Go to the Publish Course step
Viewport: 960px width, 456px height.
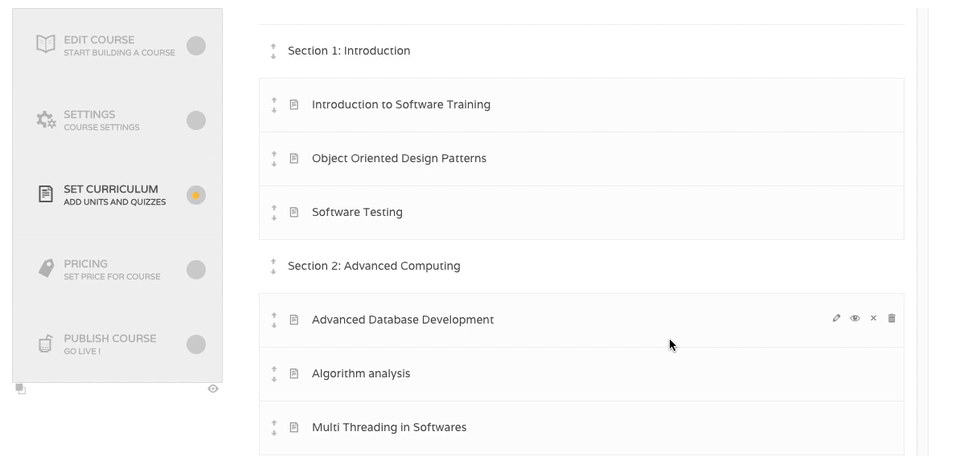[x=109, y=343]
